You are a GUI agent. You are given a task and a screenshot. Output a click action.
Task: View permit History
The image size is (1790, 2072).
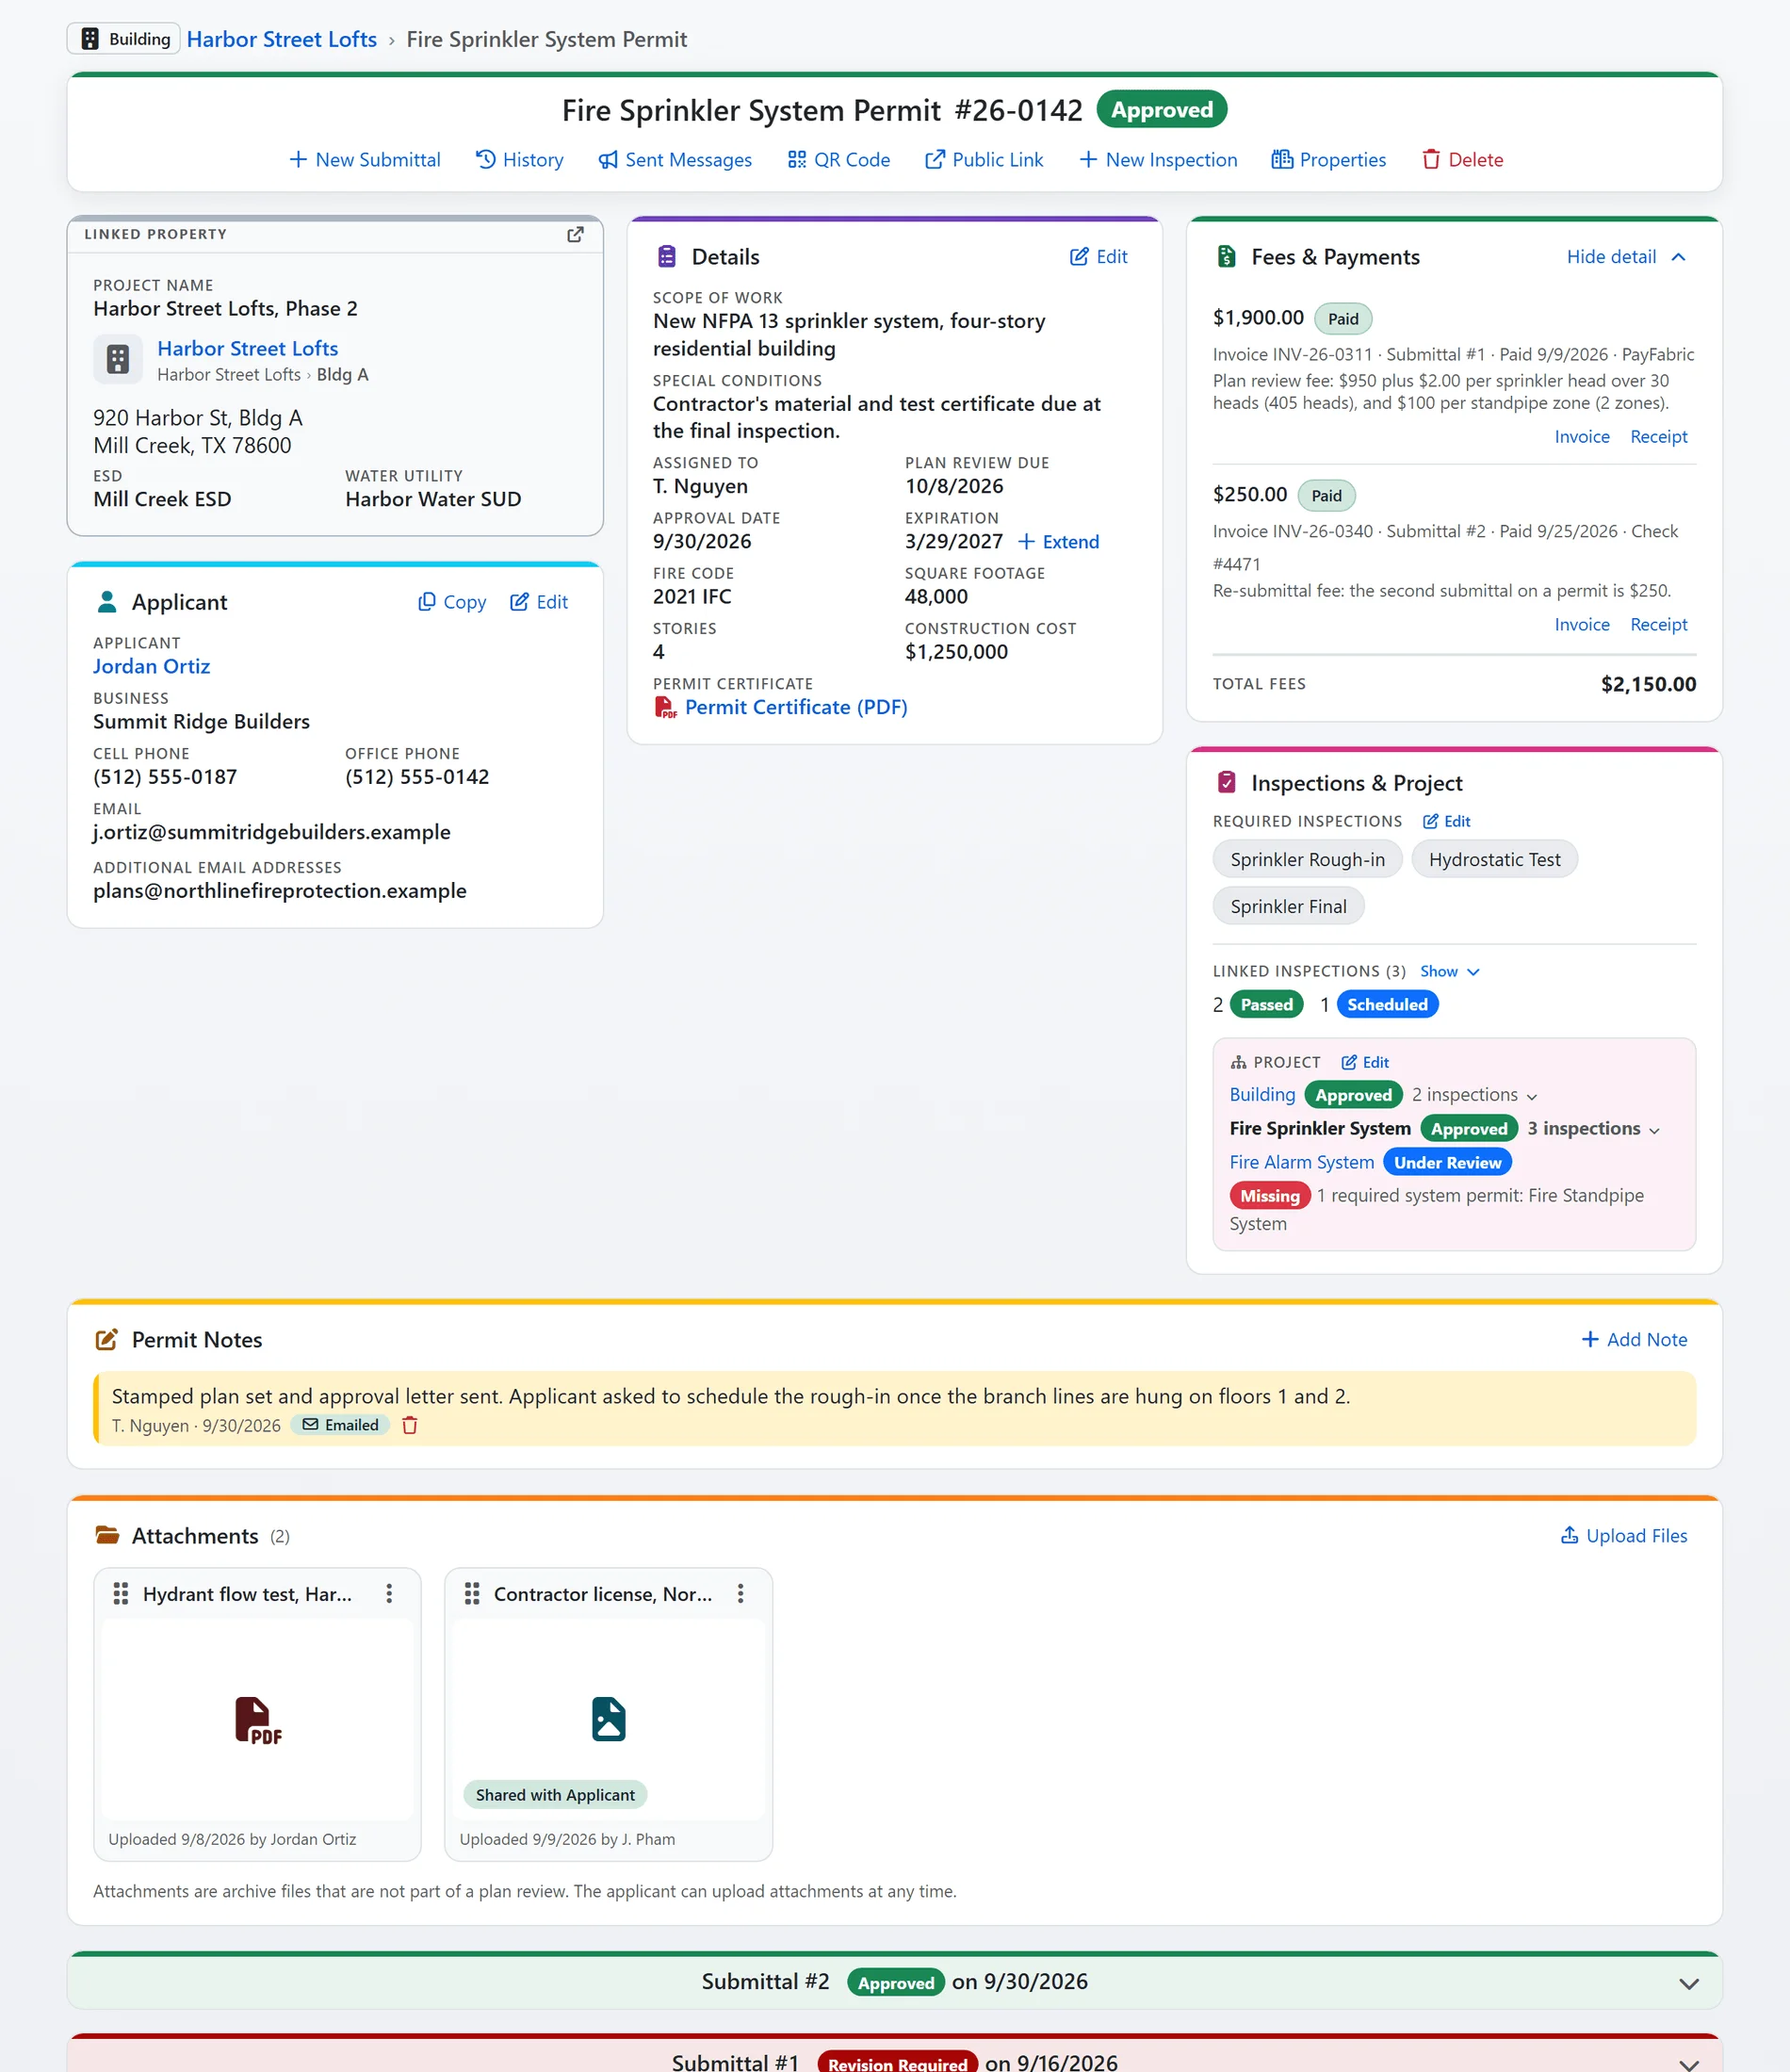(519, 160)
